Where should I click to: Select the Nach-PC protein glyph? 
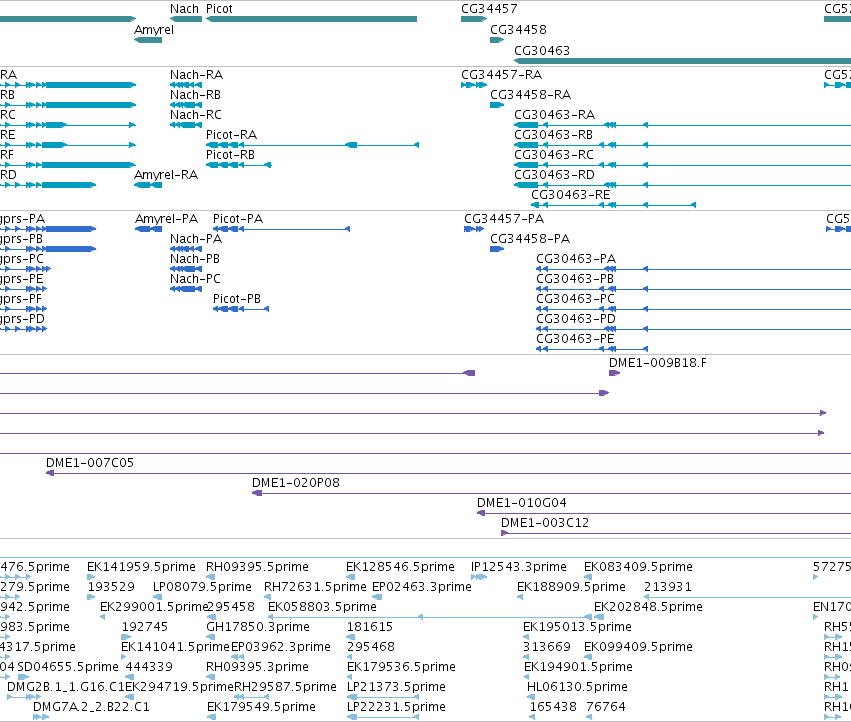[x=186, y=289]
